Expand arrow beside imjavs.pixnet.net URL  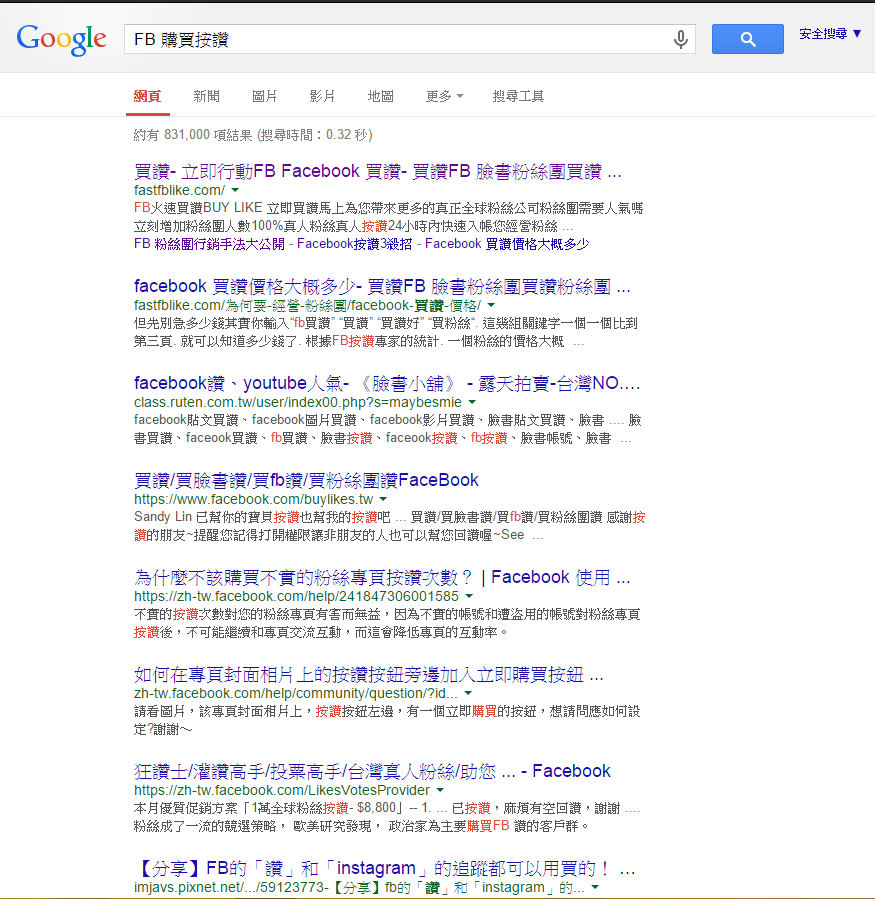[595, 887]
